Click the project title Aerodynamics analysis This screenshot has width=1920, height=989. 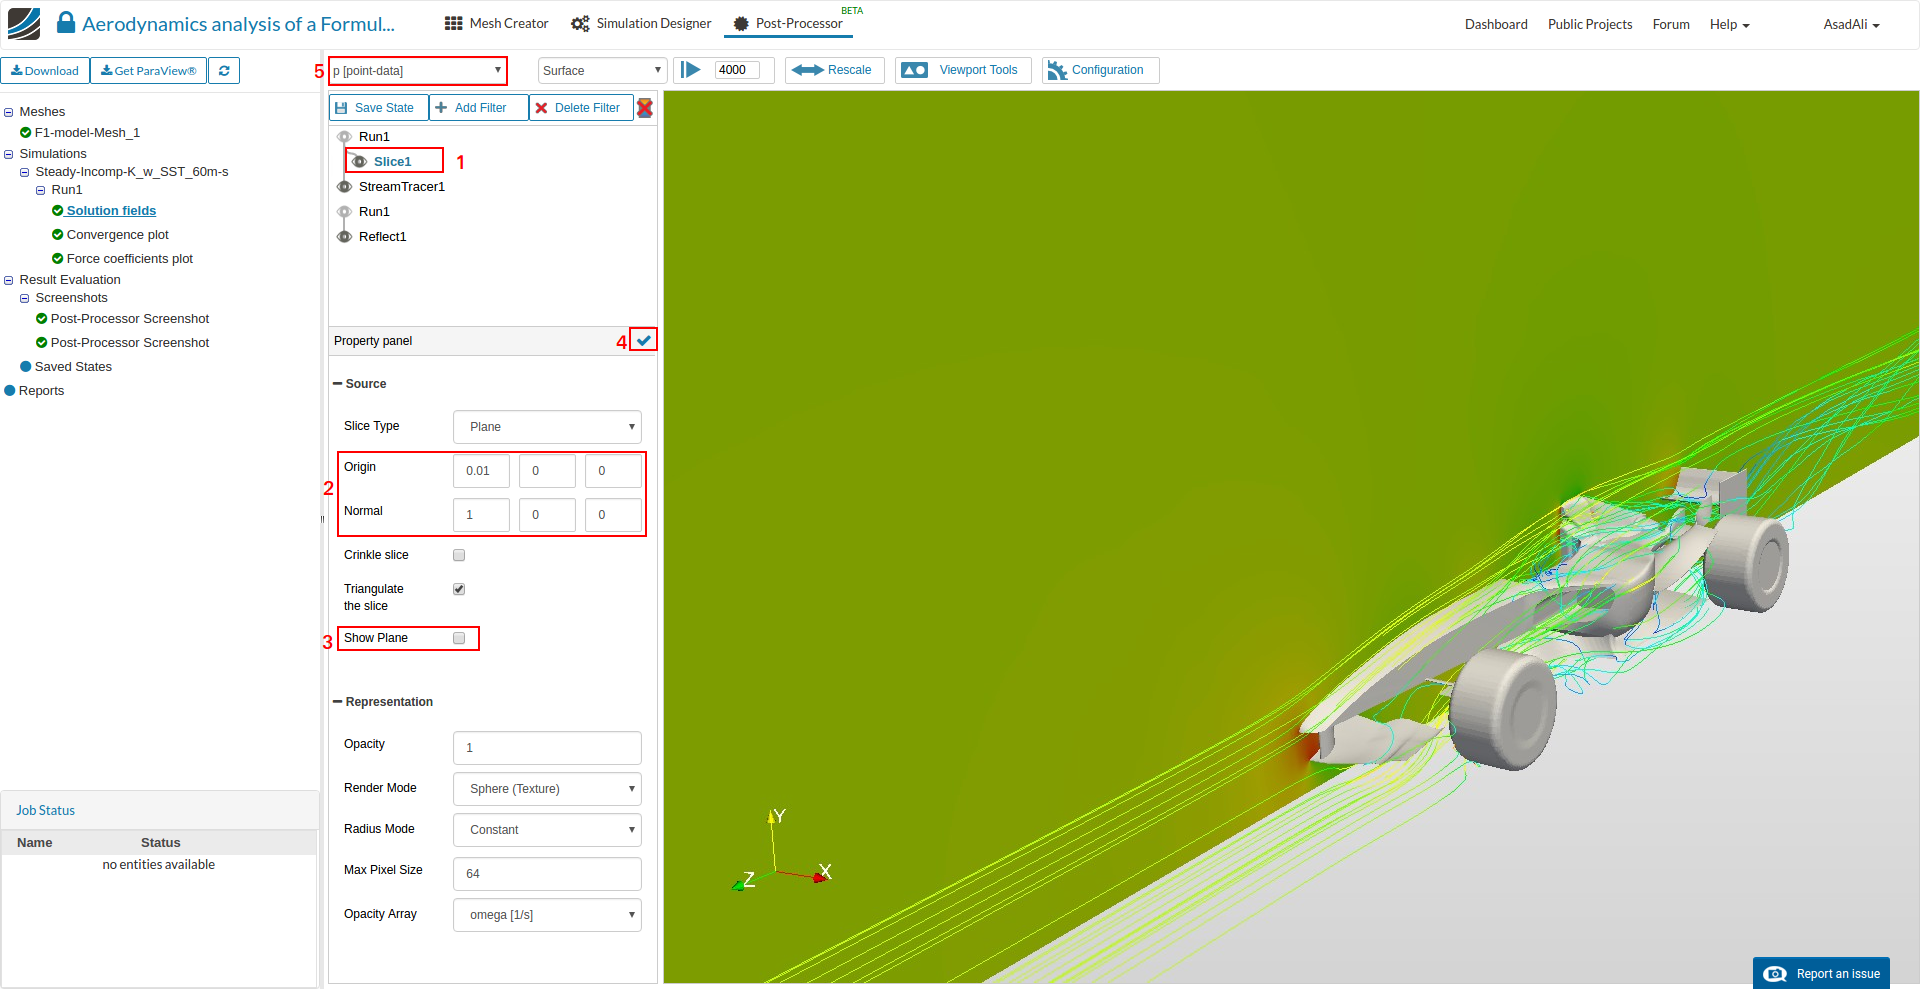click(x=238, y=24)
